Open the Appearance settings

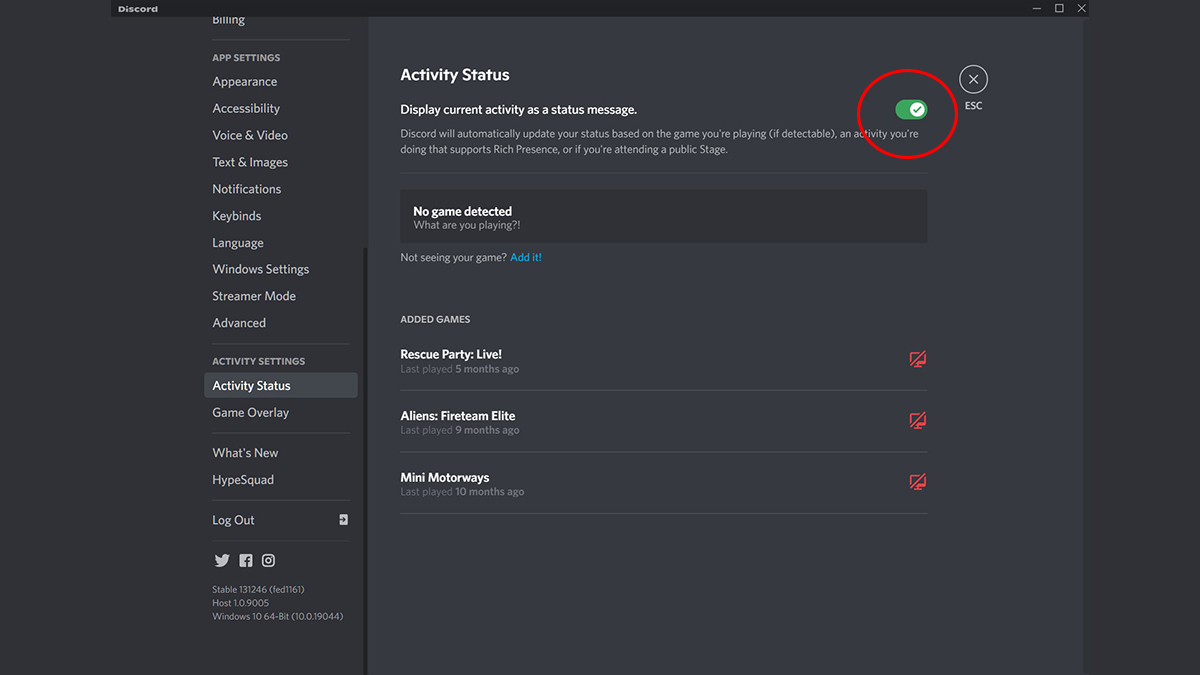(x=245, y=82)
